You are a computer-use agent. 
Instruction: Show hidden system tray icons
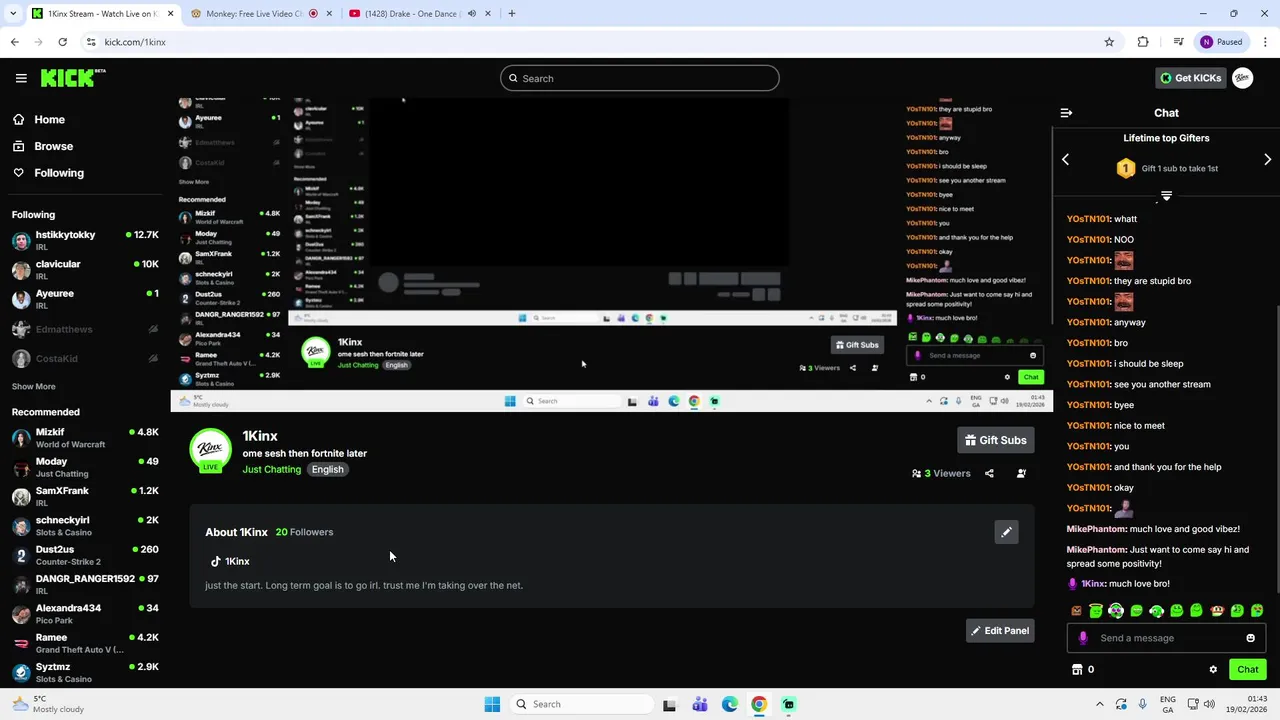click(1099, 704)
